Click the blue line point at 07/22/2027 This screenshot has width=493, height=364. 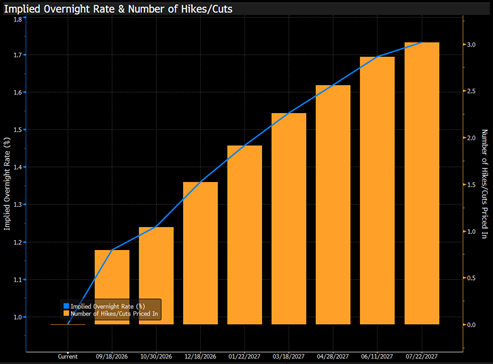(422, 42)
